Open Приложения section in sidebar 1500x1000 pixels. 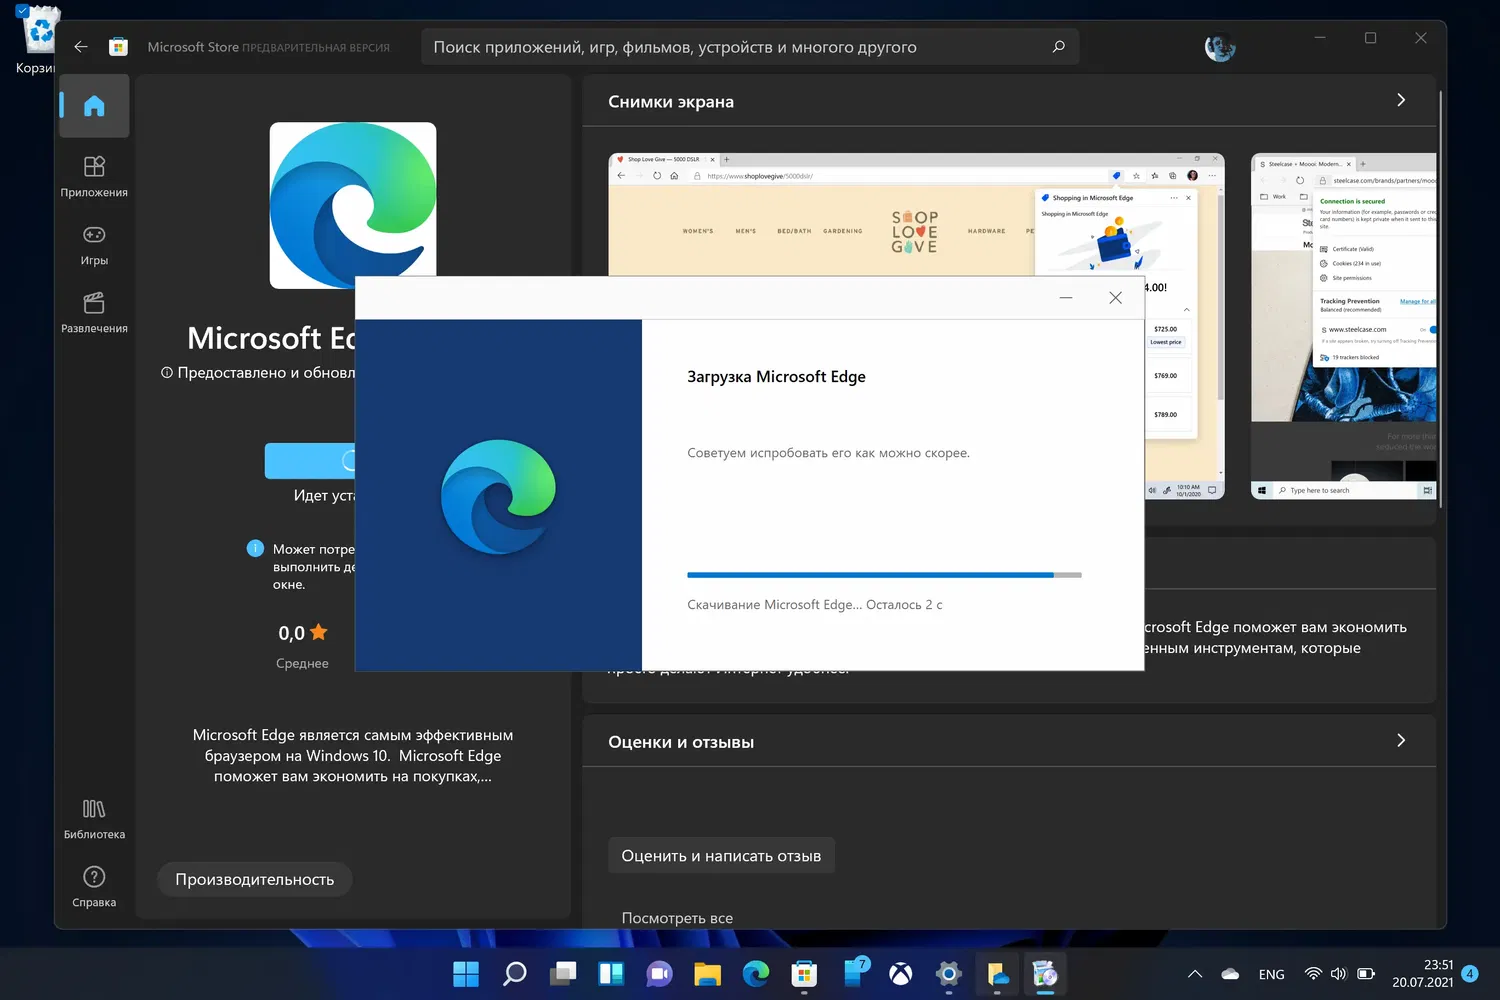coord(94,176)
